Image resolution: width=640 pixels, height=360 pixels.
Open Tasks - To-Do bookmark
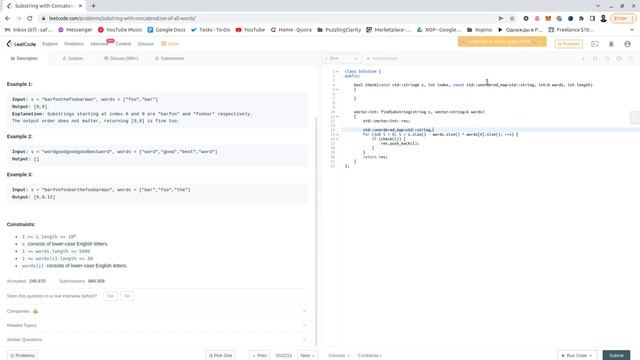[x=210, y=30]
